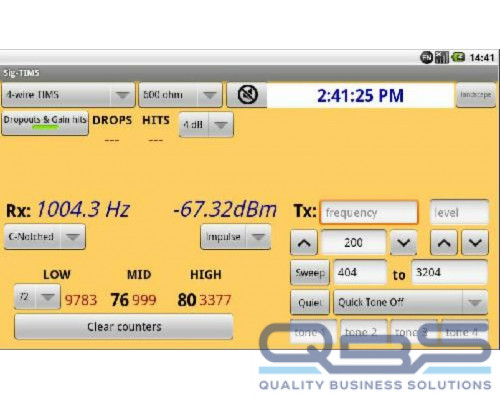This screenshot has height=400, width=500.
Task: Tap the battery icon in status bar
Action: 458,57
